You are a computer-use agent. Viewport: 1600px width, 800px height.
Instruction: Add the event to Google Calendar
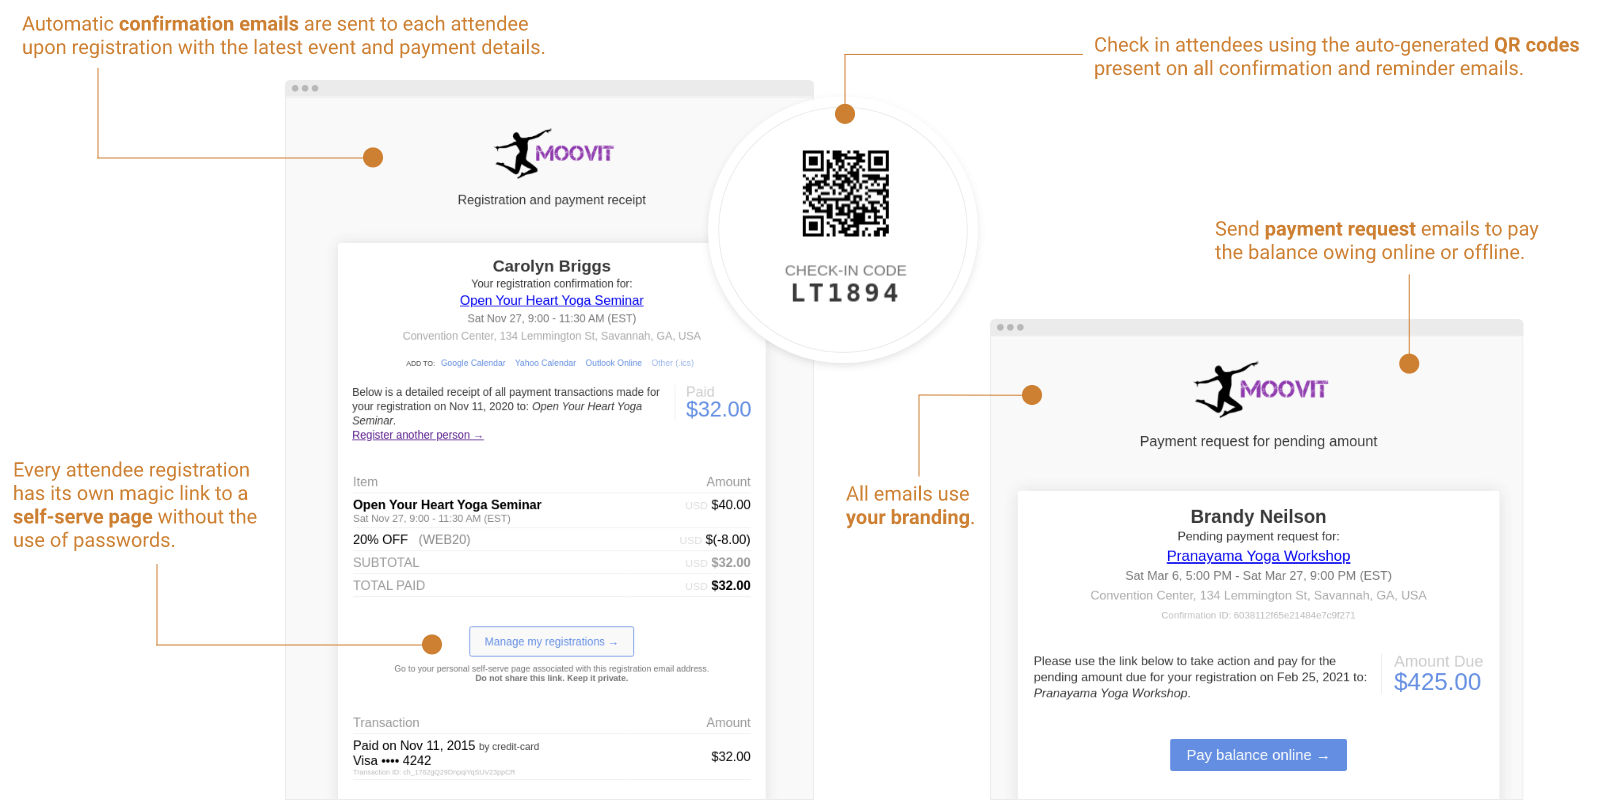coord(473,363)
